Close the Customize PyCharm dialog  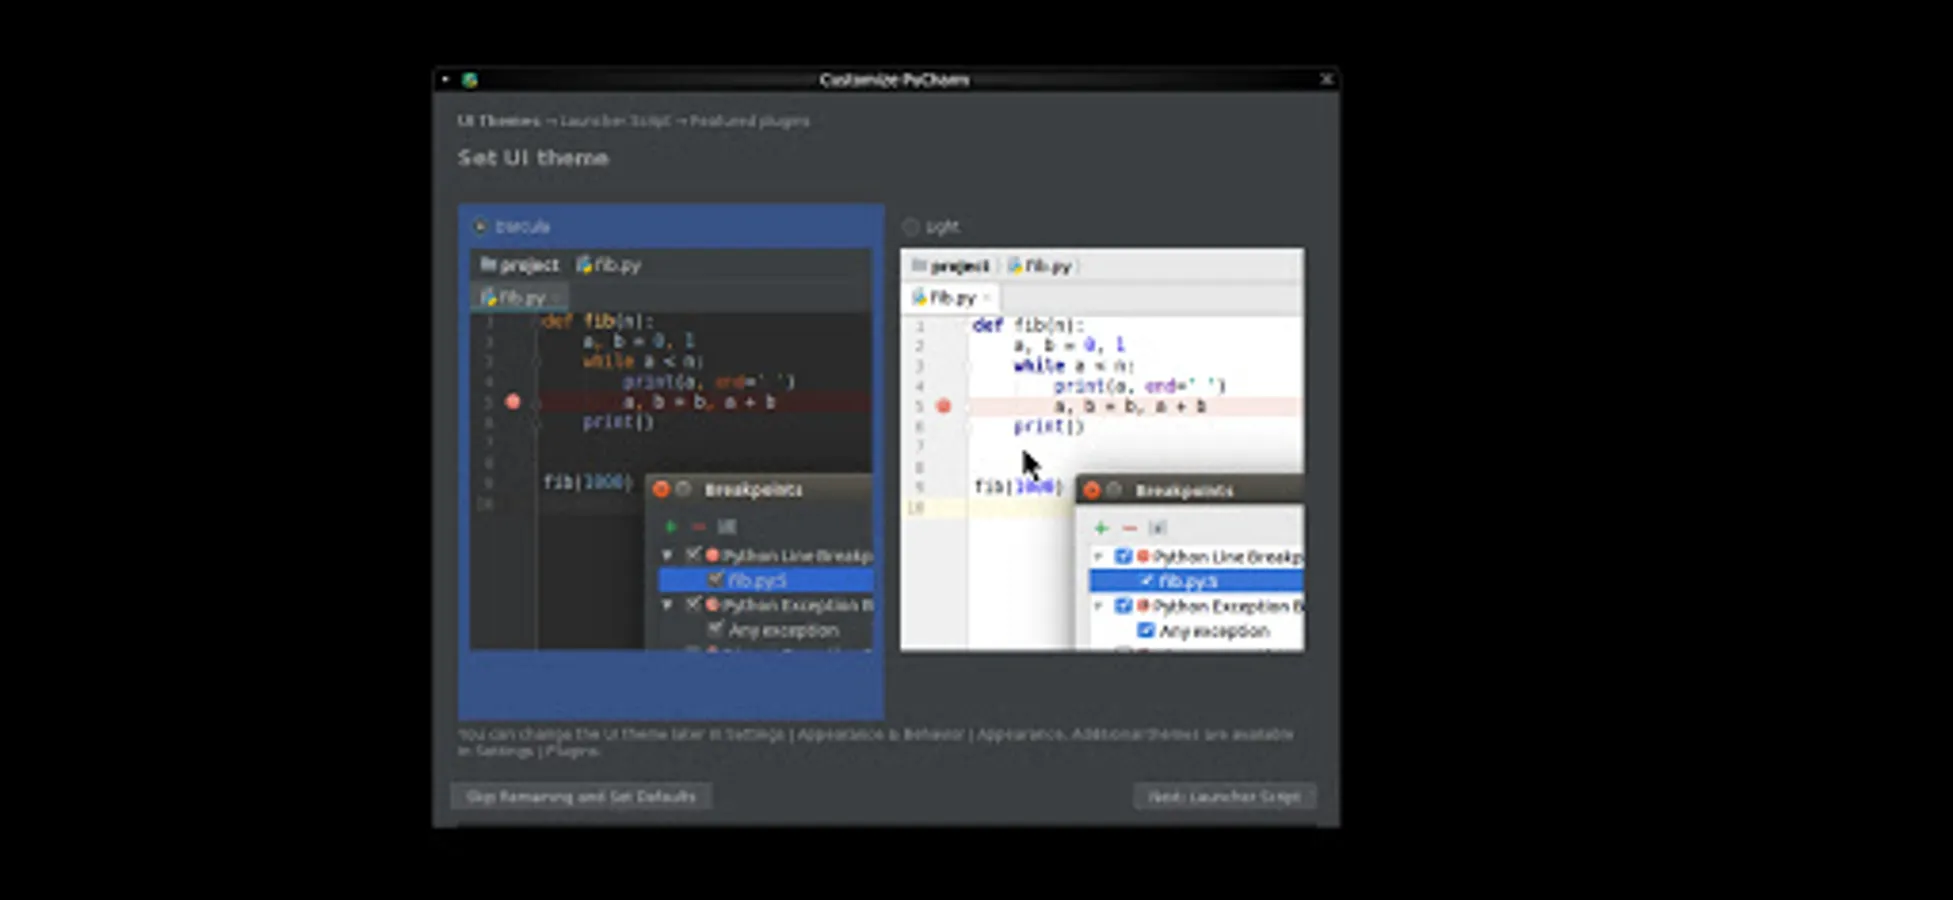[x=1327, y=79]
